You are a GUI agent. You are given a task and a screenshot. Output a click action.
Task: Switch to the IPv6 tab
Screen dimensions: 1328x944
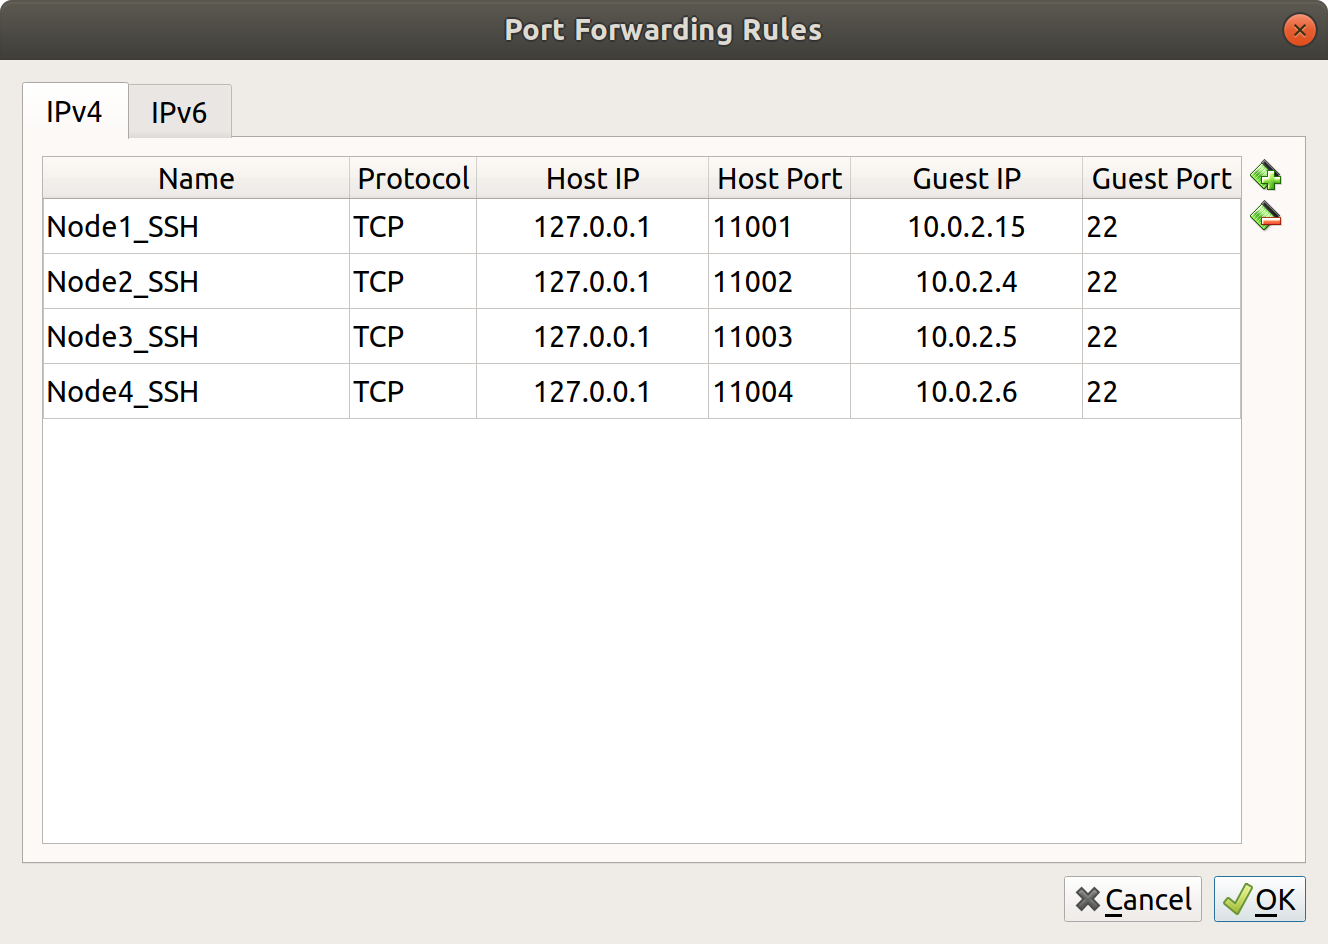click(179, 112)
